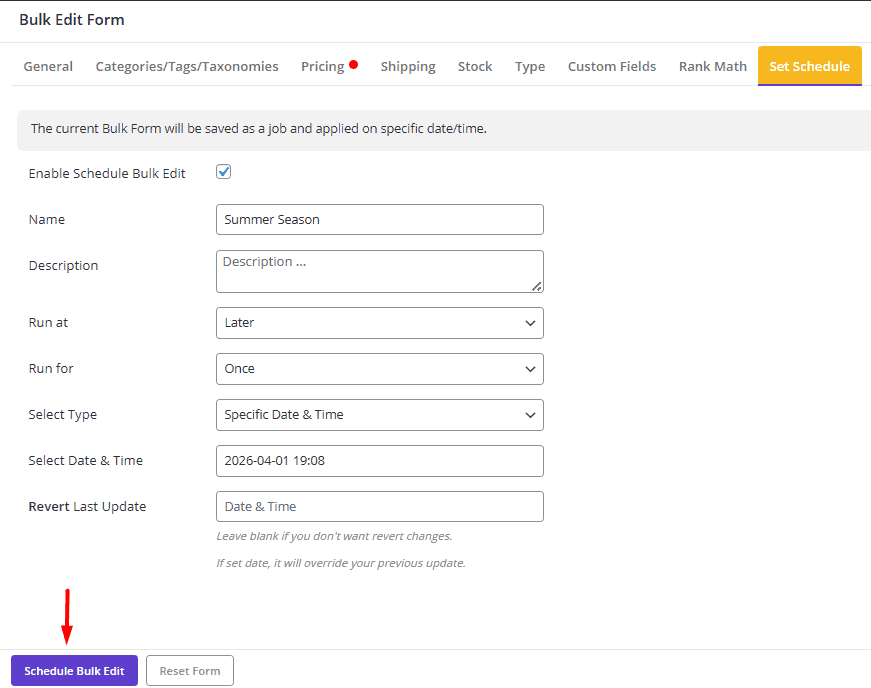
Task: Open the Categories/Tags/Taxonomies tab
Action: point(186,66)
